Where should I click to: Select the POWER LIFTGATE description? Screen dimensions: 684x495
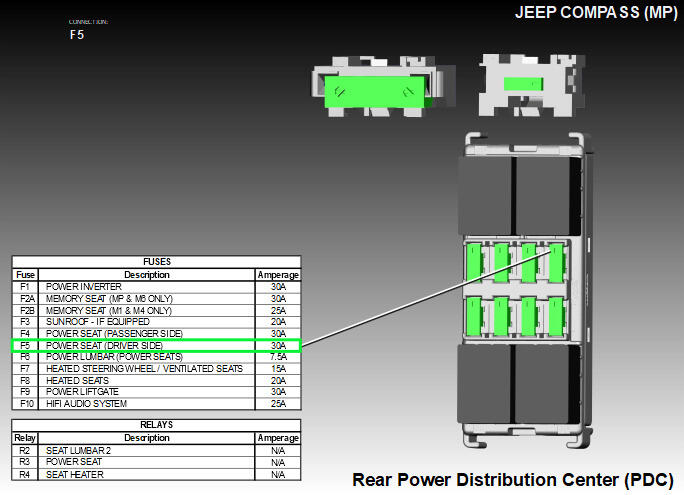click(x=82, y=392)
